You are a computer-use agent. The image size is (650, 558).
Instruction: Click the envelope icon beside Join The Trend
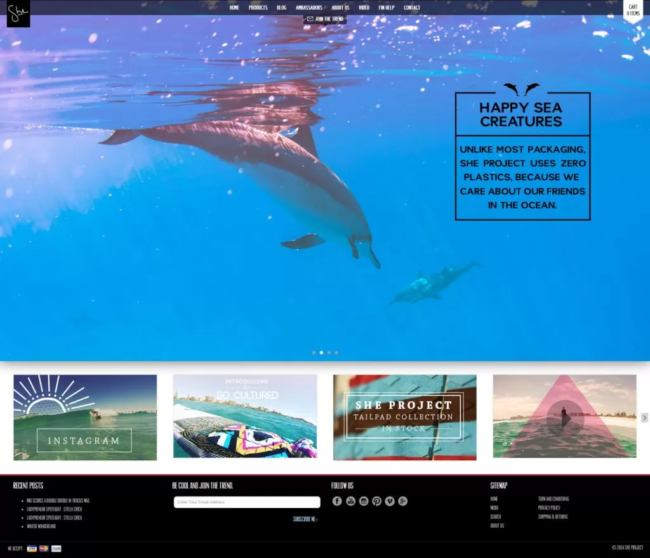309,18
